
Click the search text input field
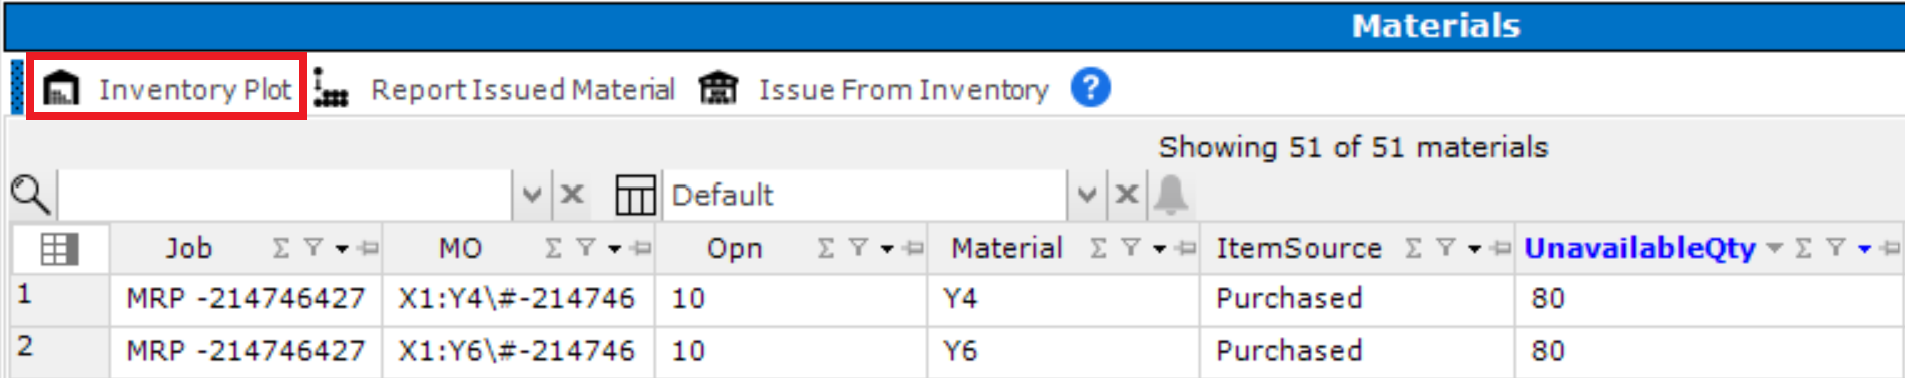tap(286, 194)
